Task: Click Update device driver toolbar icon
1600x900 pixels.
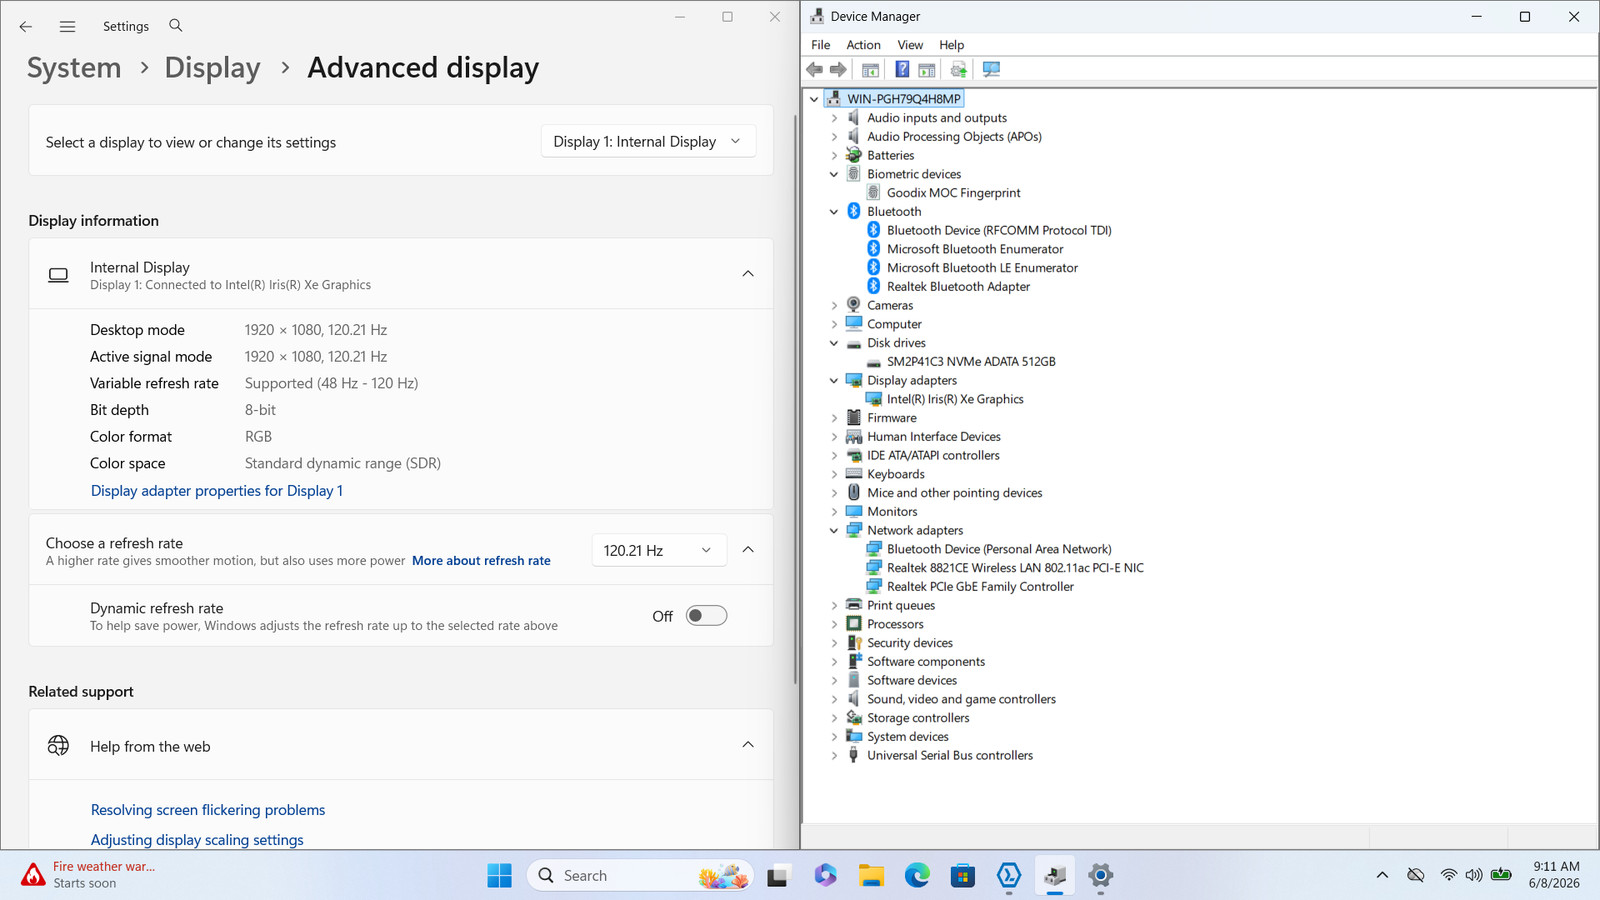Action: pyautogui.click(x=959, y=69)
